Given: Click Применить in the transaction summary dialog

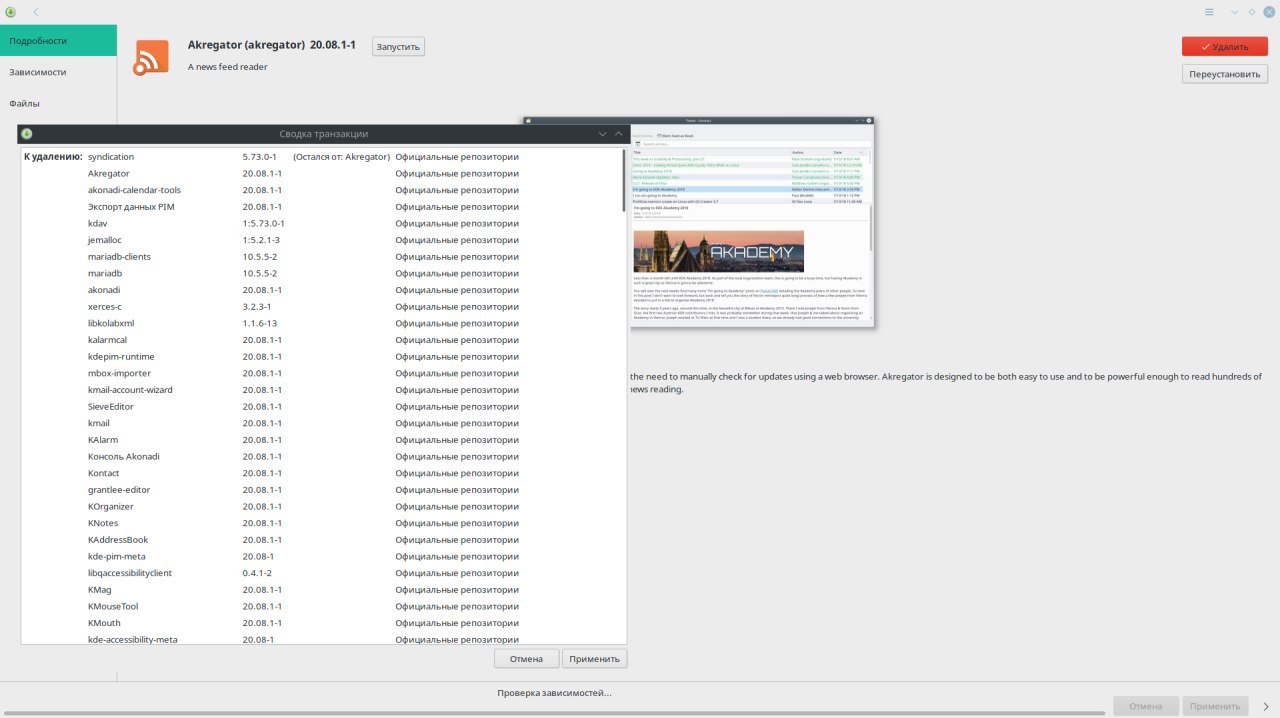Looking at the screenshot, I should (x=595, y=659).
